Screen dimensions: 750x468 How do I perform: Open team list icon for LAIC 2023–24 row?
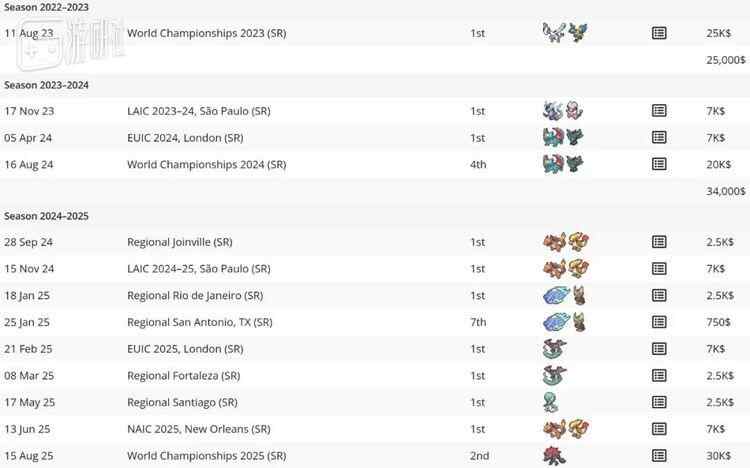[659, 111]
